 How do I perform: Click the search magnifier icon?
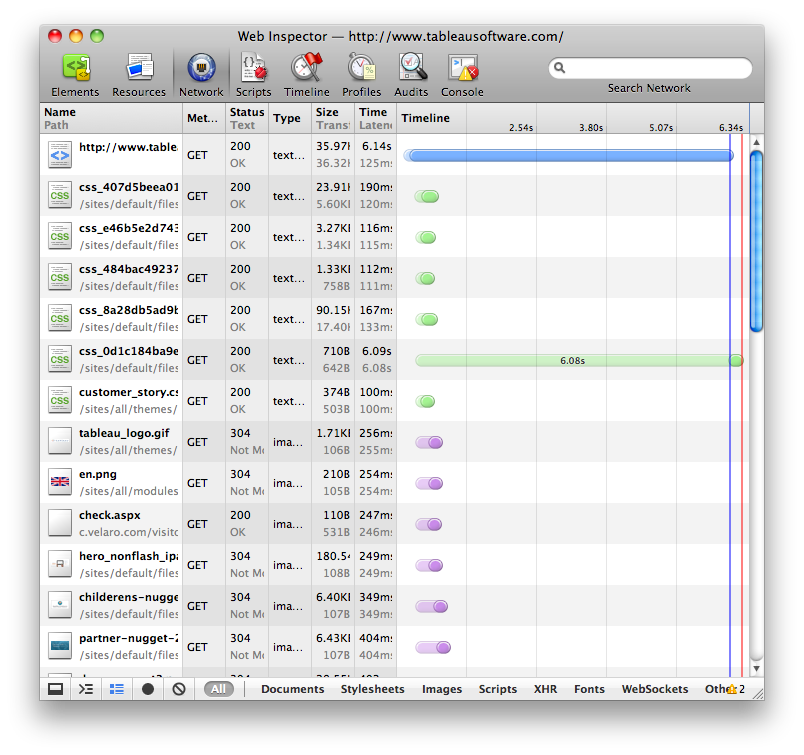(559, 68)
